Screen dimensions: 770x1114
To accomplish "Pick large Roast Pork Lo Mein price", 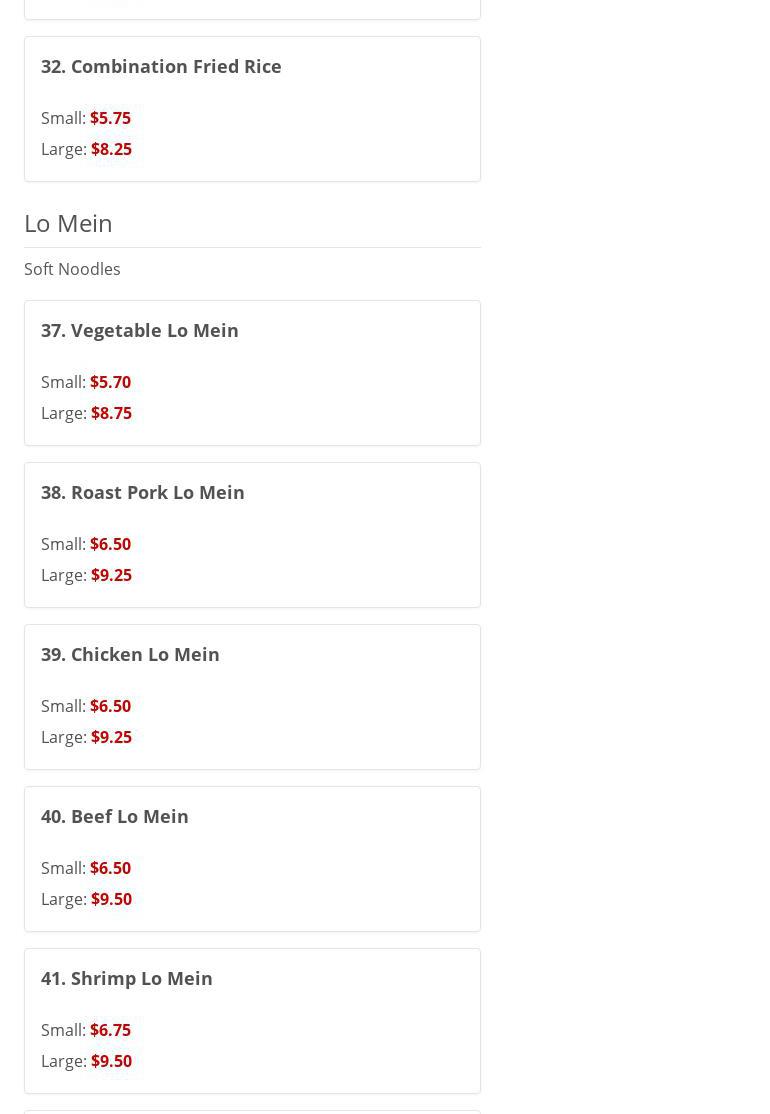I will point(111,575).
